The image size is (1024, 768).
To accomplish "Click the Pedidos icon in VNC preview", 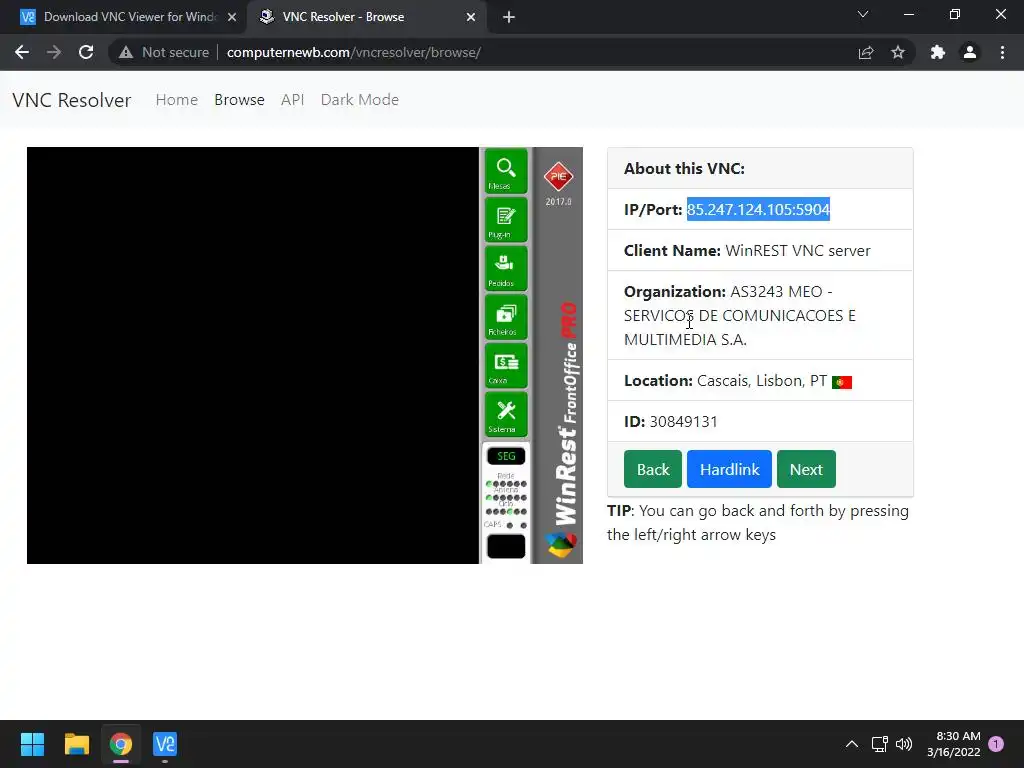I will click(505, 268).
